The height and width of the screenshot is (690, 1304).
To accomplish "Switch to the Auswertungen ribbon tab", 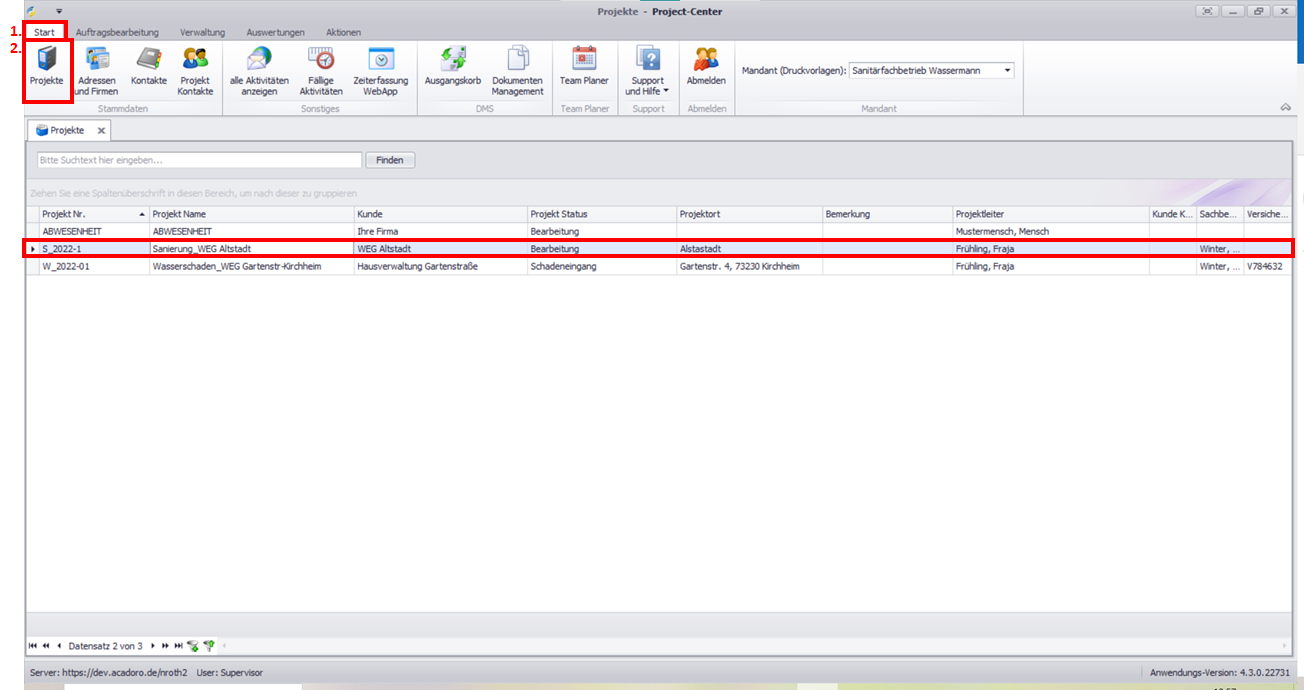I will 275,32.
